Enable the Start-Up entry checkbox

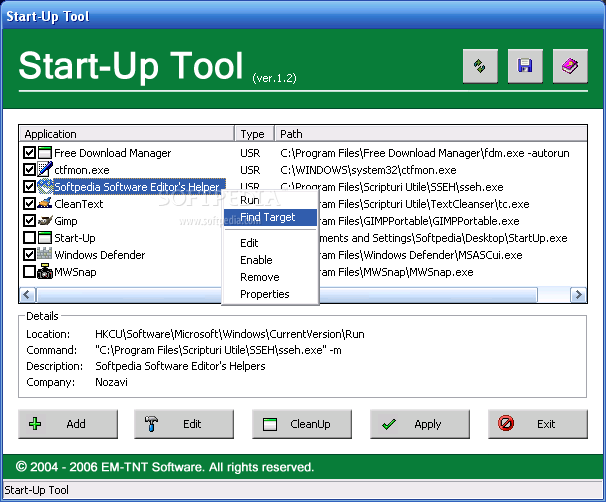29,238
